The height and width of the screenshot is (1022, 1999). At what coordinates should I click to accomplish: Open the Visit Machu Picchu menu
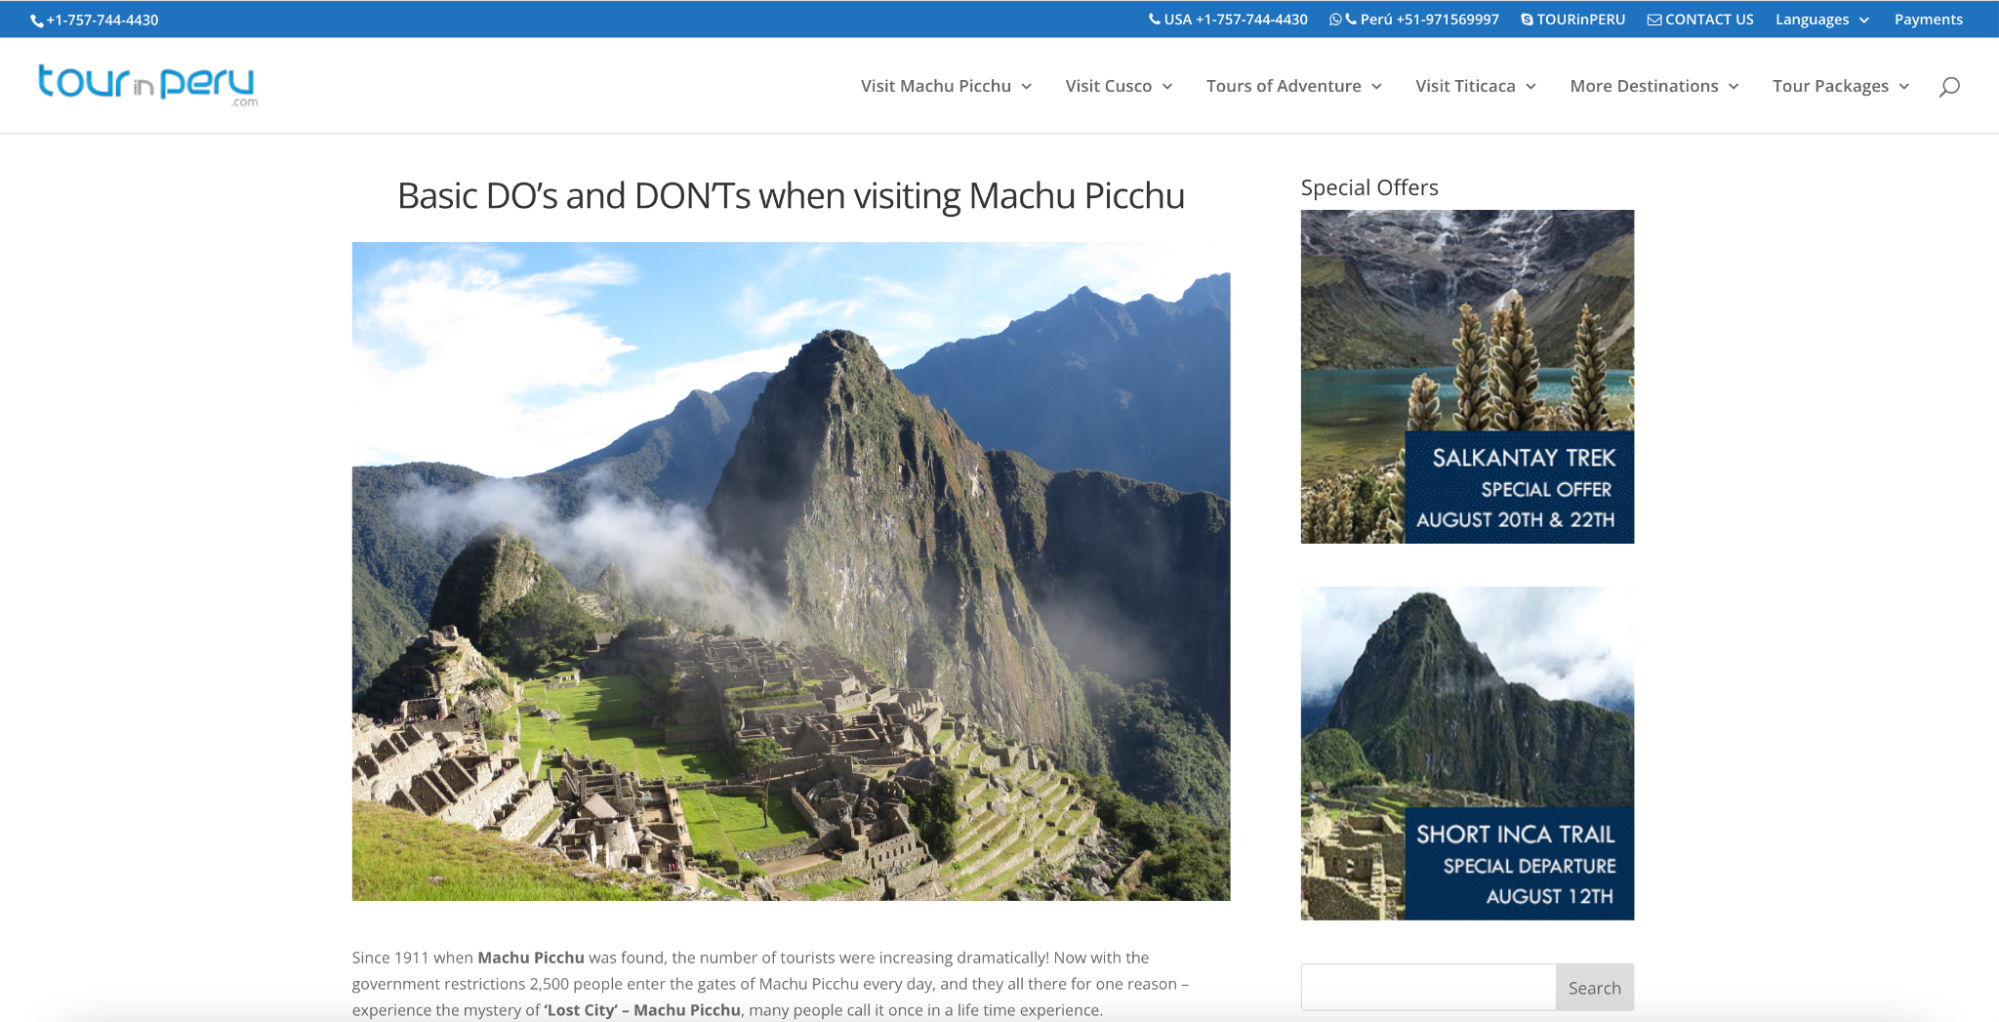point(945,86)
